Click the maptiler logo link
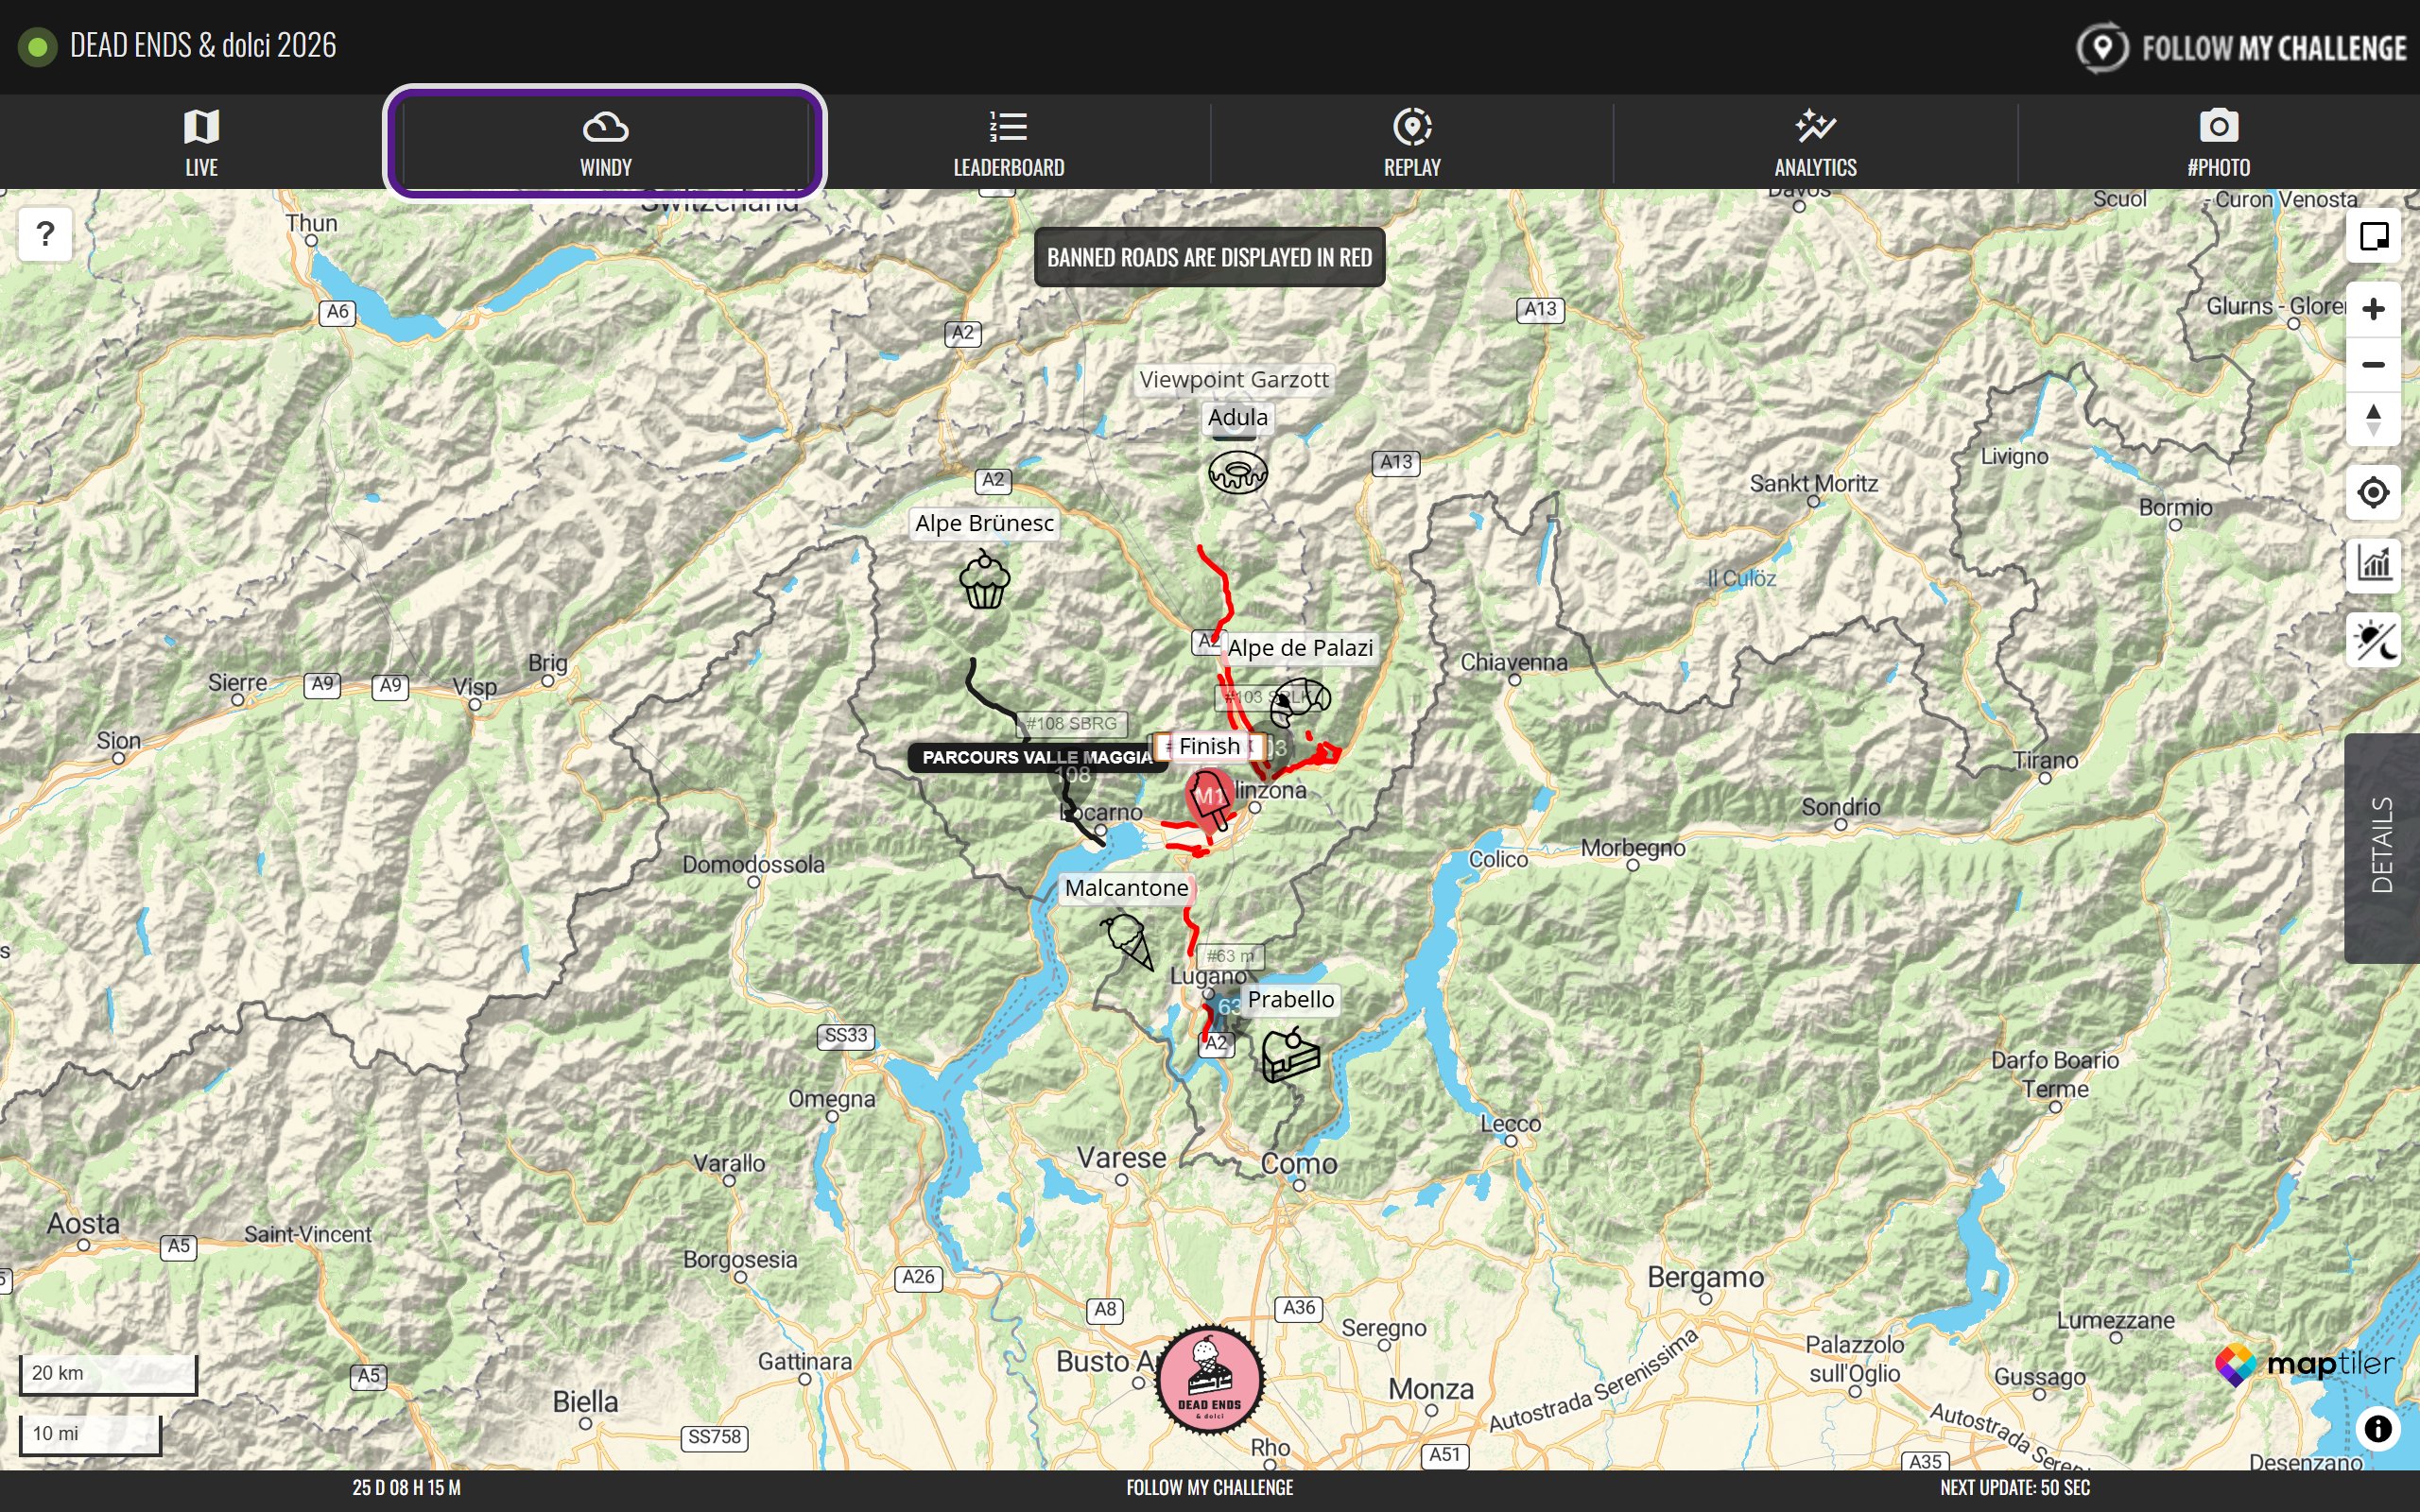Image resolution: width=2420 pixels, height=1512 pixels. [2305, 1365]
